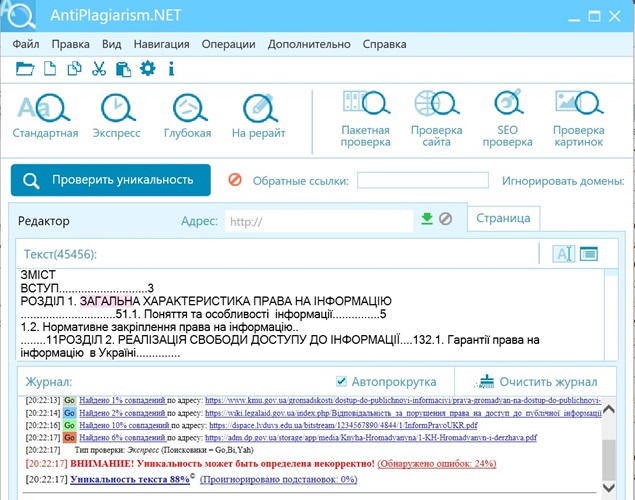Open the Справка menu

click(384, 44)
